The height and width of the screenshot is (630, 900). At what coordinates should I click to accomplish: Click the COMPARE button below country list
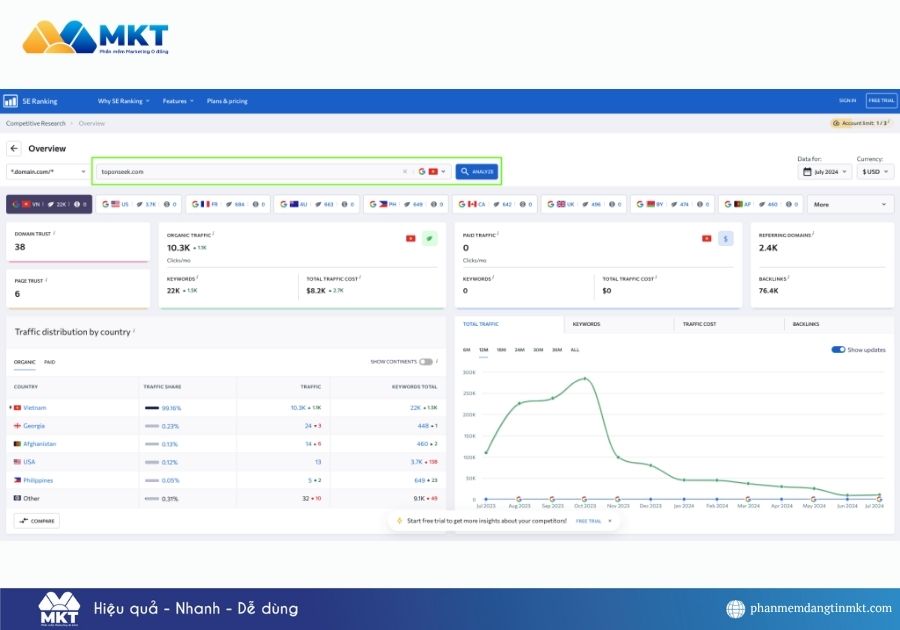point(36,520)
